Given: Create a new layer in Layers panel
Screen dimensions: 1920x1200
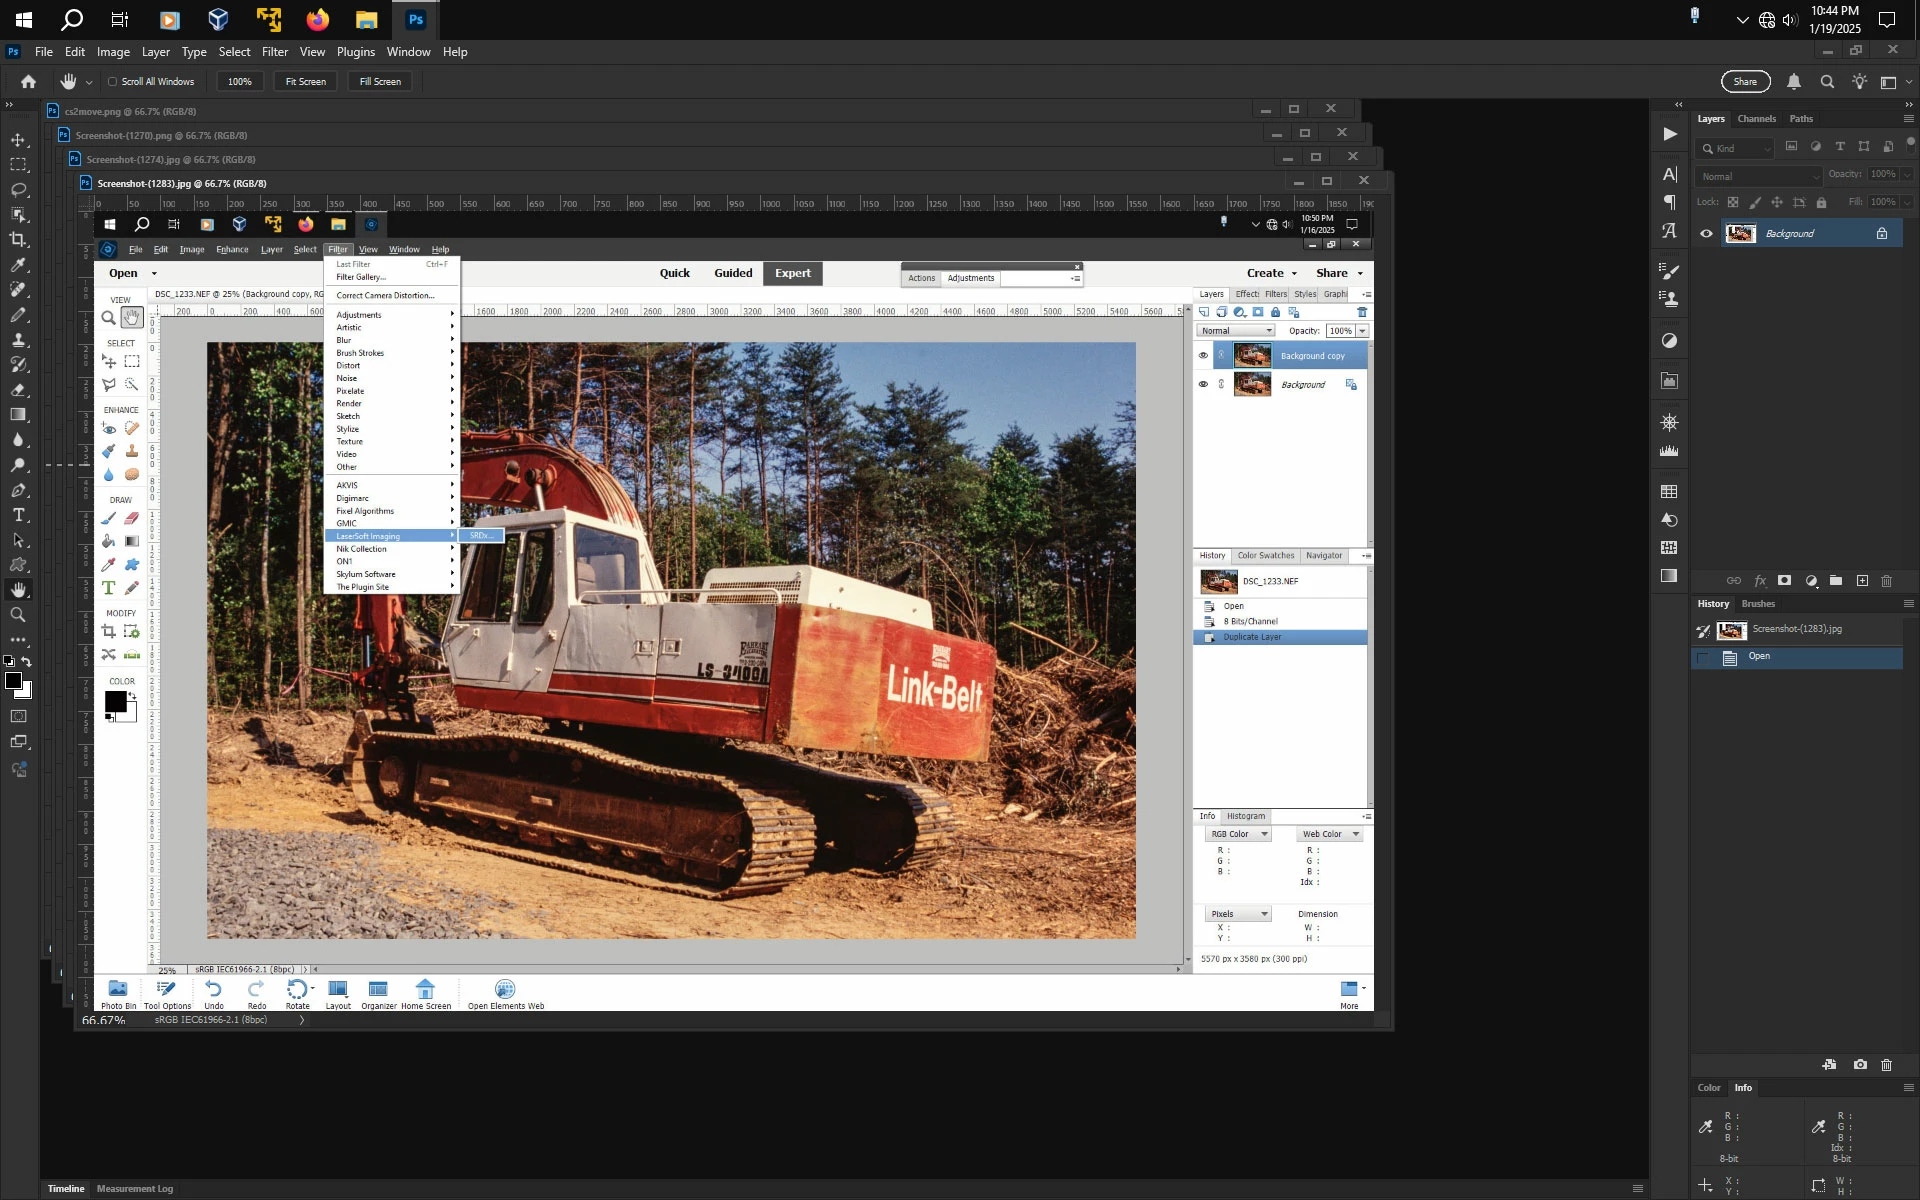Looking at the screenshot, I should tap(1862, 580).
